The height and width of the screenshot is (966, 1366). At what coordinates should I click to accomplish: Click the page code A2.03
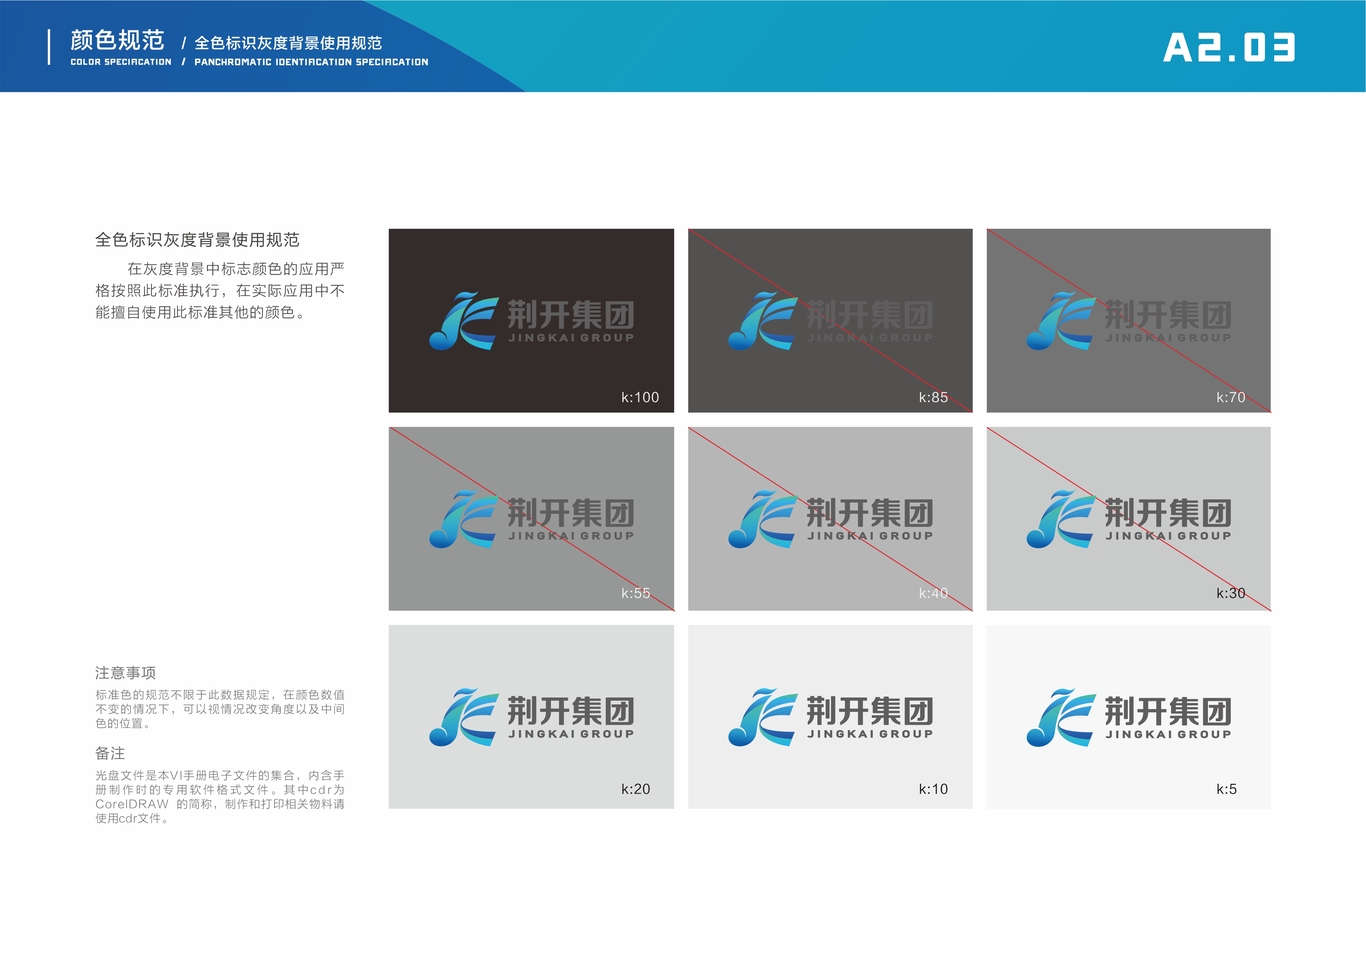click(x=1229, y=47)
